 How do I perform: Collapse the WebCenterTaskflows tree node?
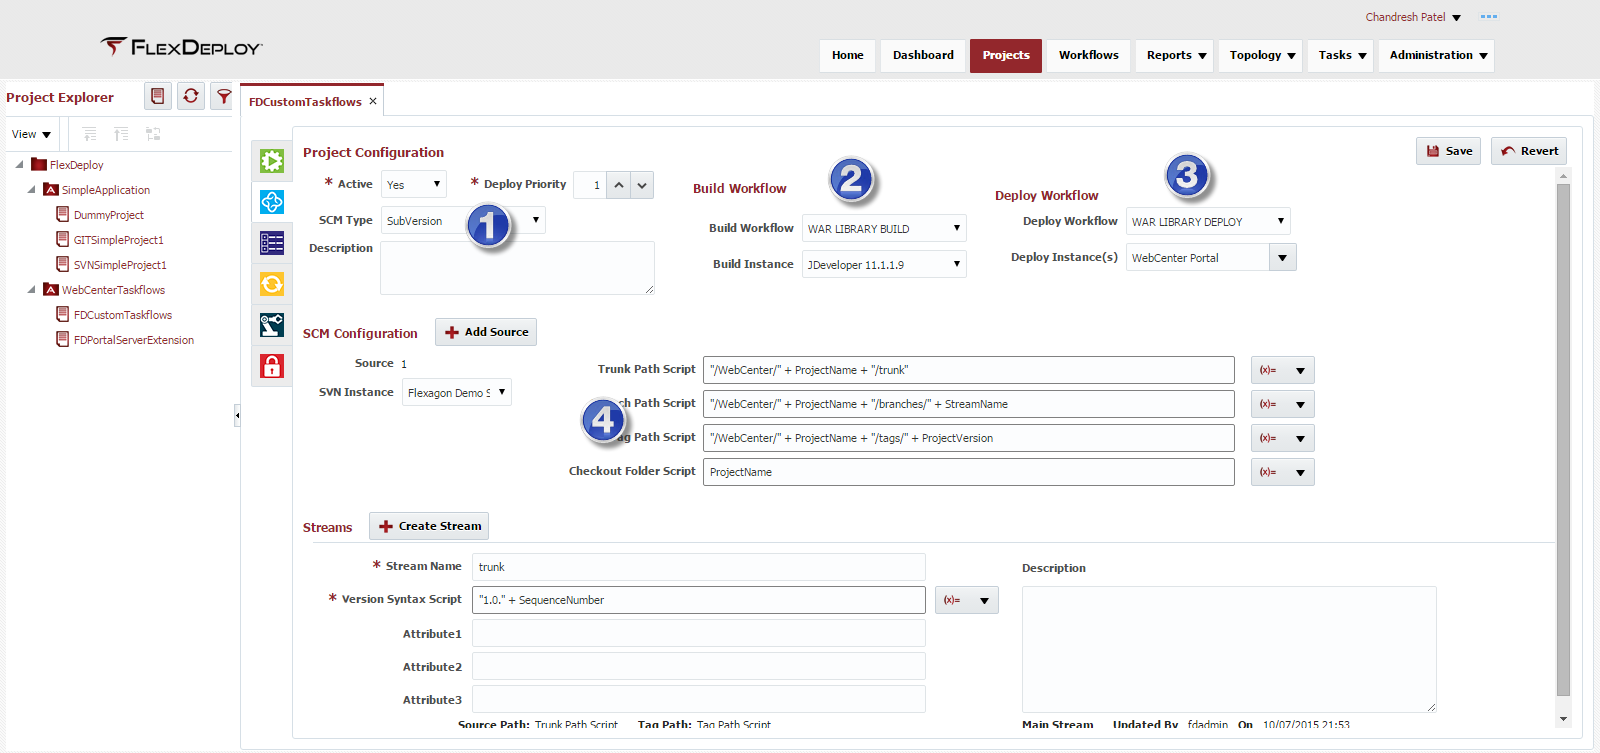tap(31, 289)
